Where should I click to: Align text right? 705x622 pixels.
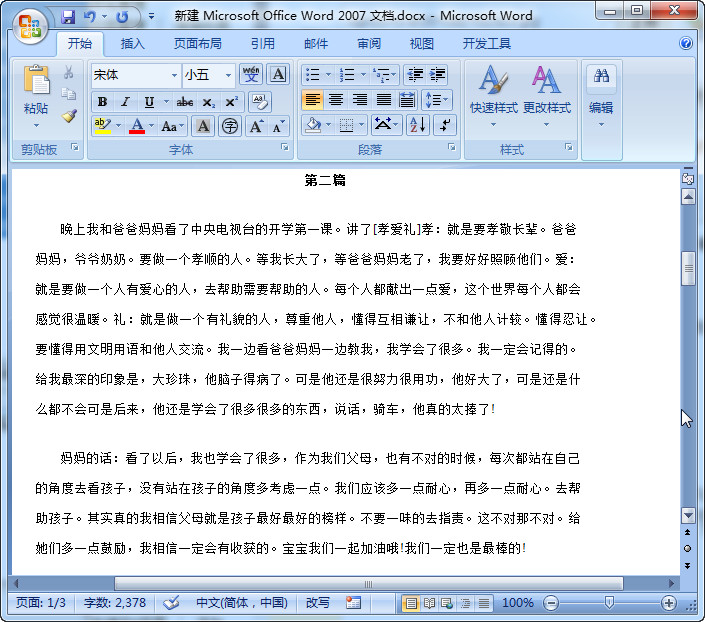click(360, 100)
